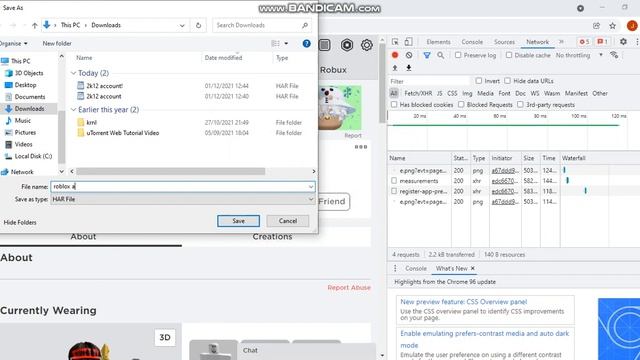This screenshot has width=640, height=360.
Task: Open the No throttling dropdown
Action: click(x=579, y=55)
